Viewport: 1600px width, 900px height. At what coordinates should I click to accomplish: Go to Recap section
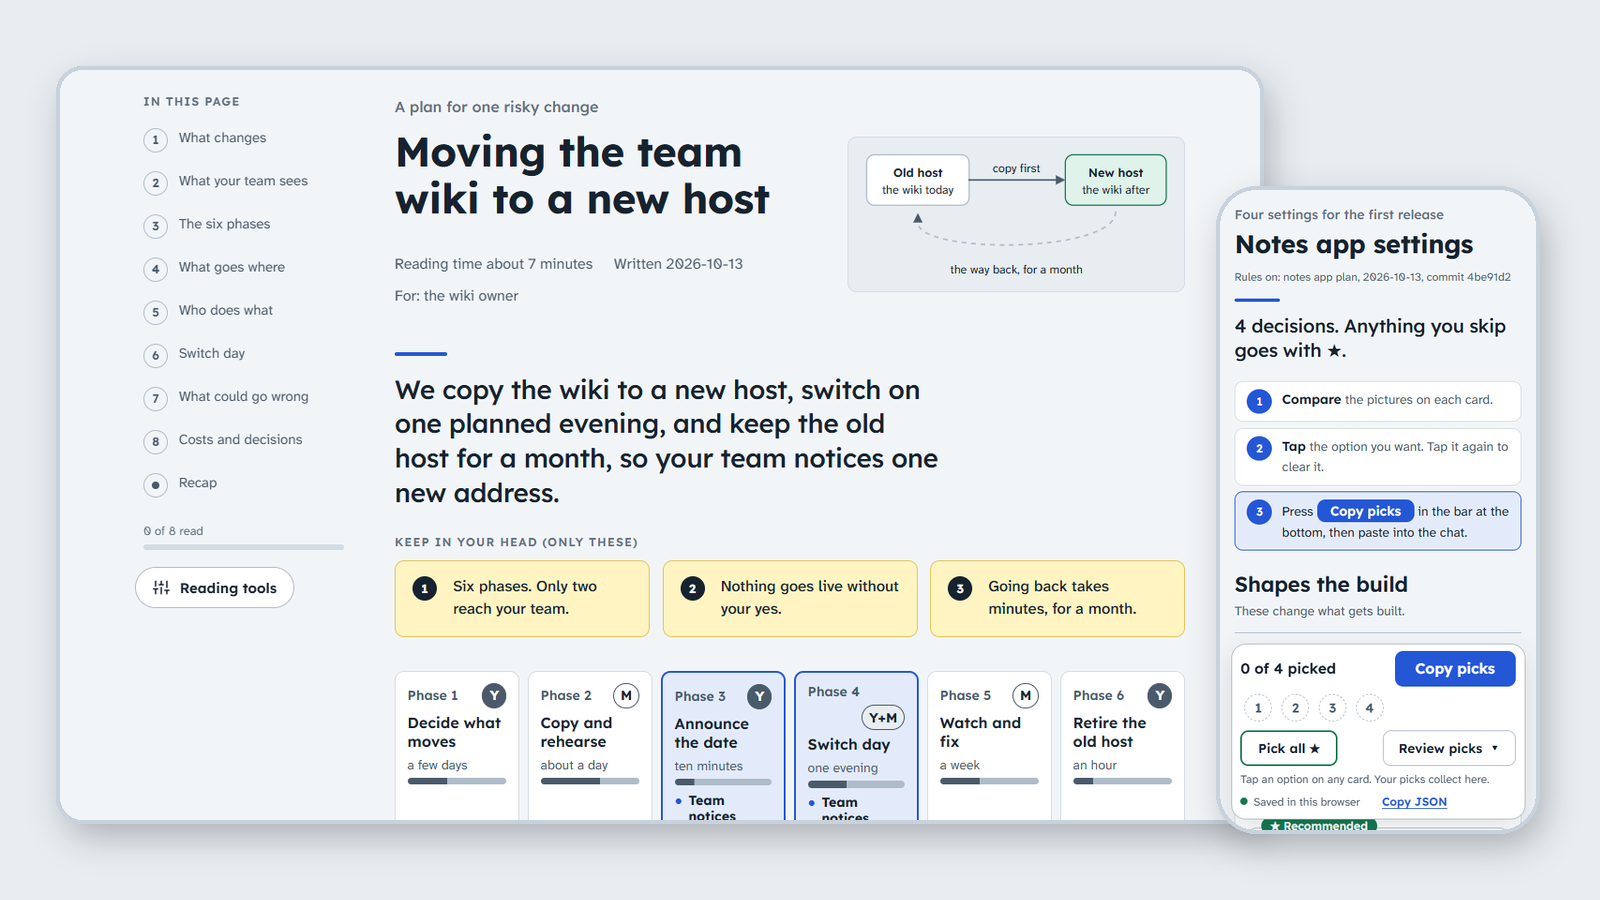coord(197,482)
